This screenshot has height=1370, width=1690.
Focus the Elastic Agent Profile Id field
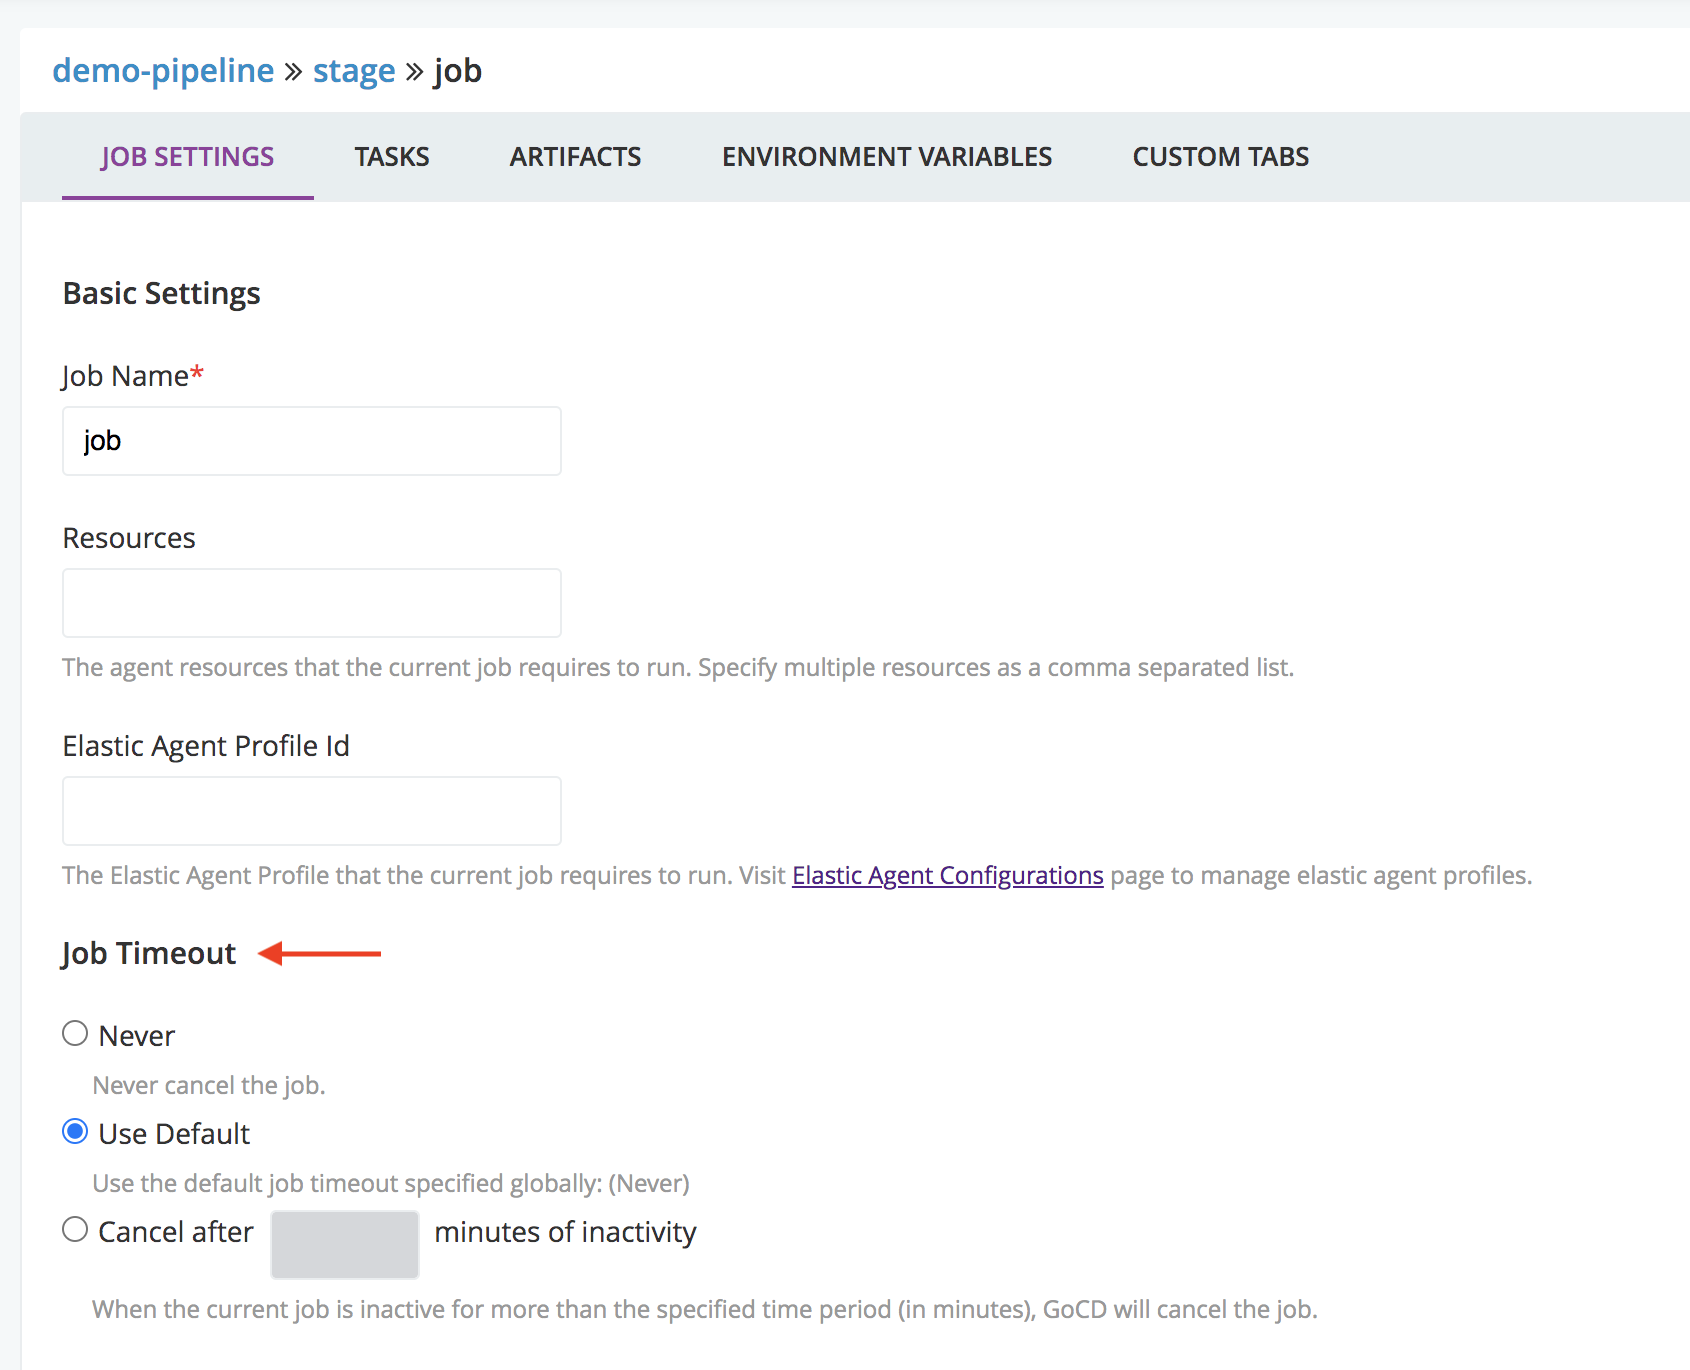pyautogui.click(x=312, y=811)
